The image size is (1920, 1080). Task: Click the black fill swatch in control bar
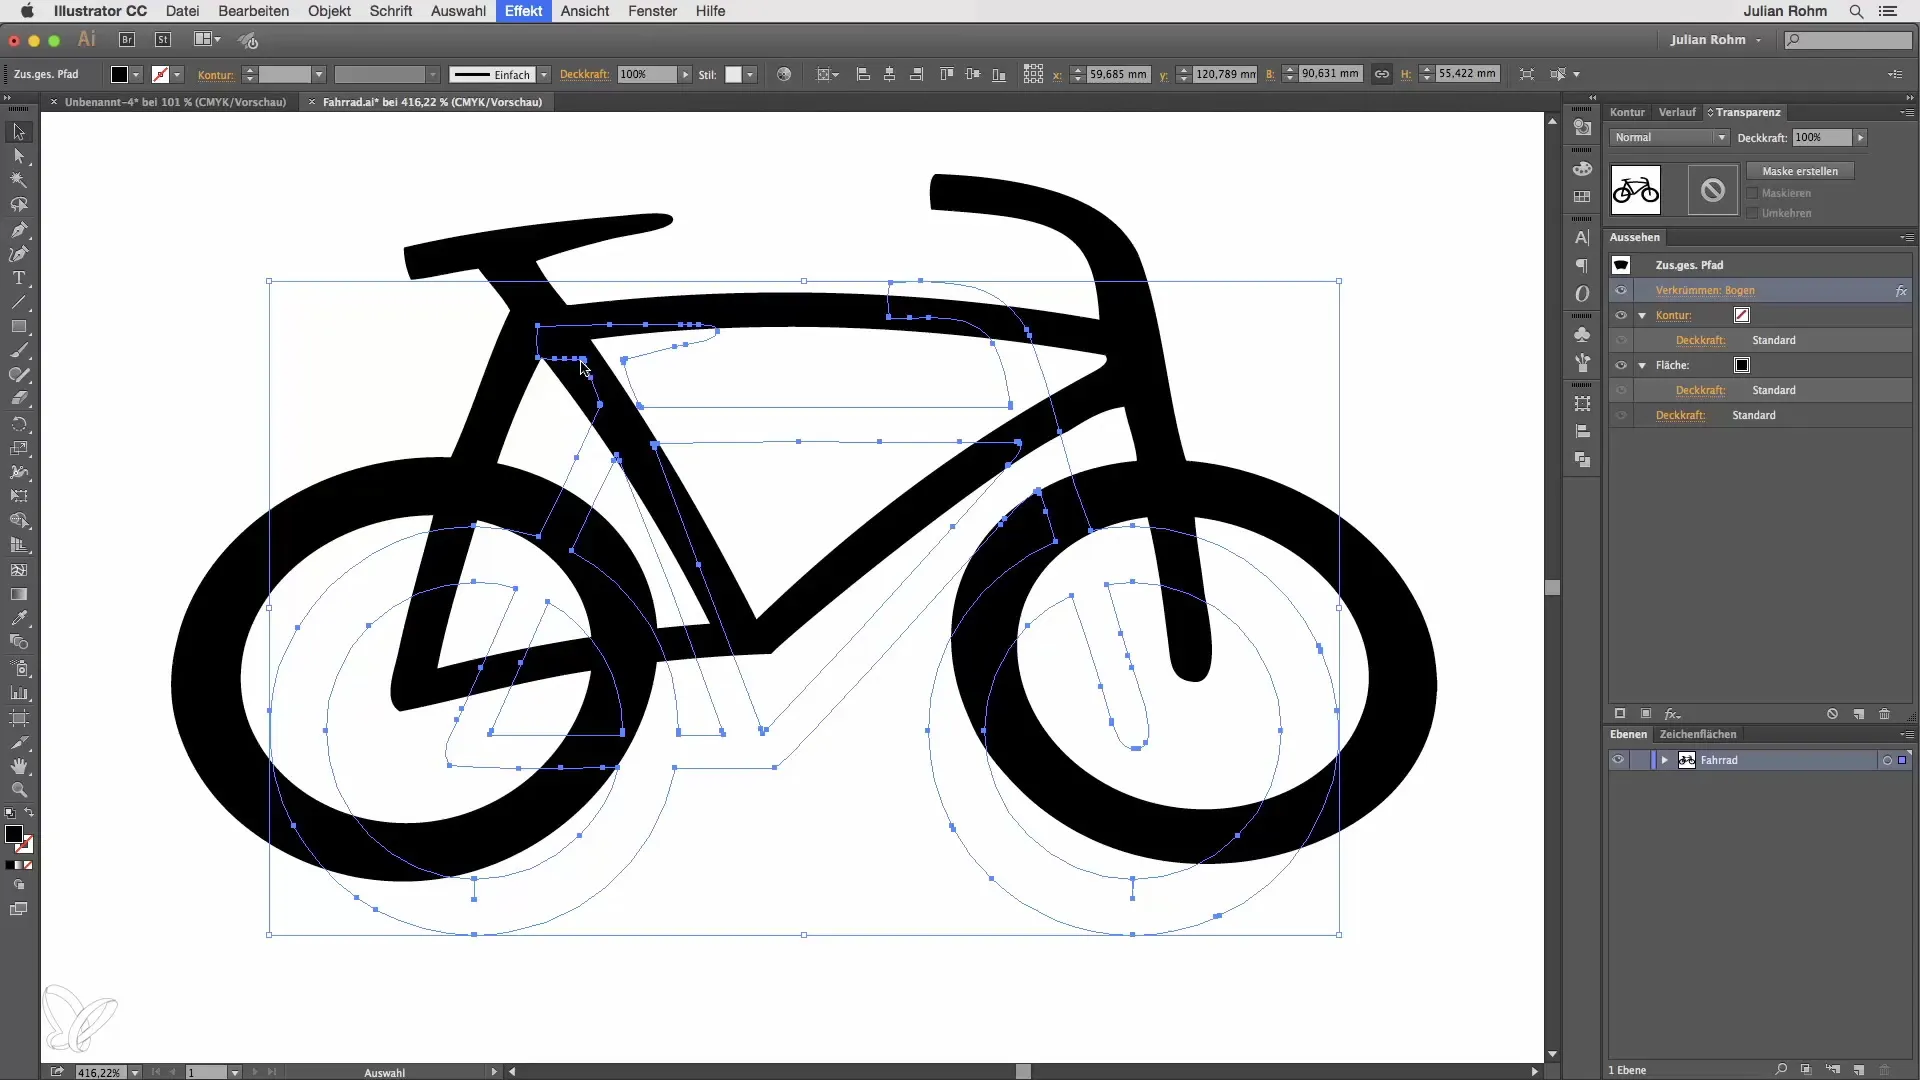[119, 74]
